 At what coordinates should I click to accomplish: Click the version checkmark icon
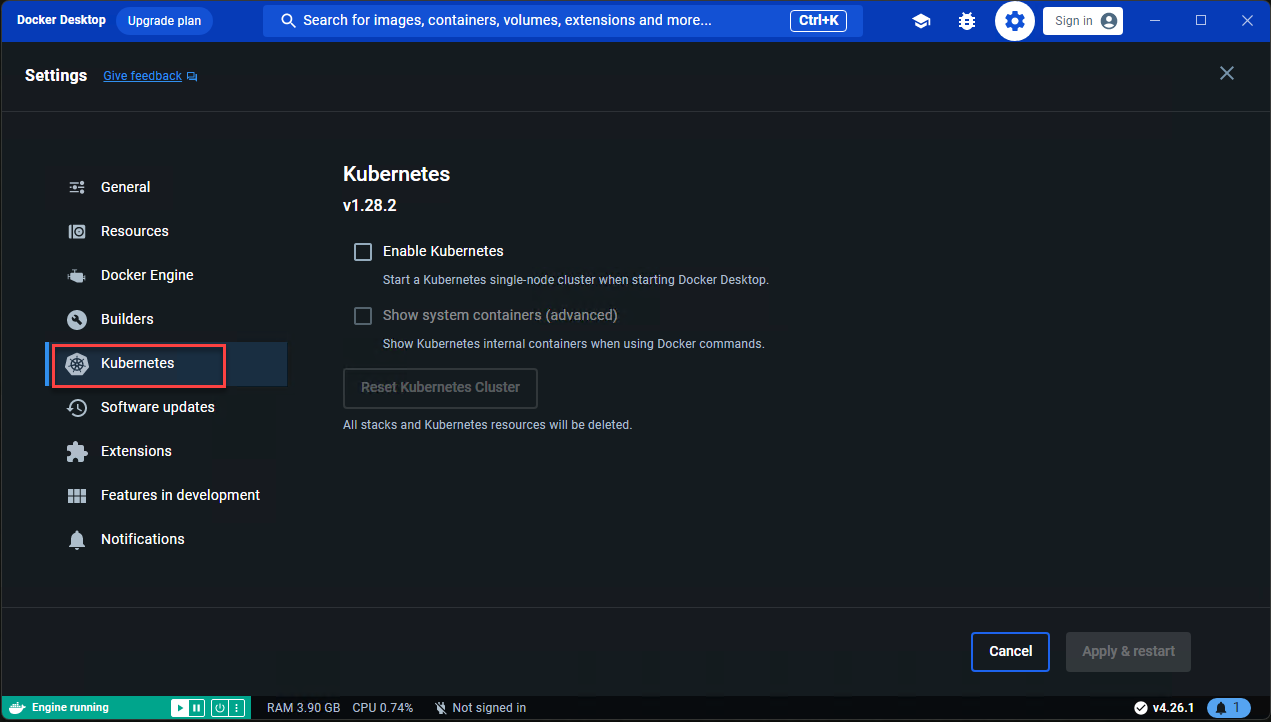[x=1140, y=708]
